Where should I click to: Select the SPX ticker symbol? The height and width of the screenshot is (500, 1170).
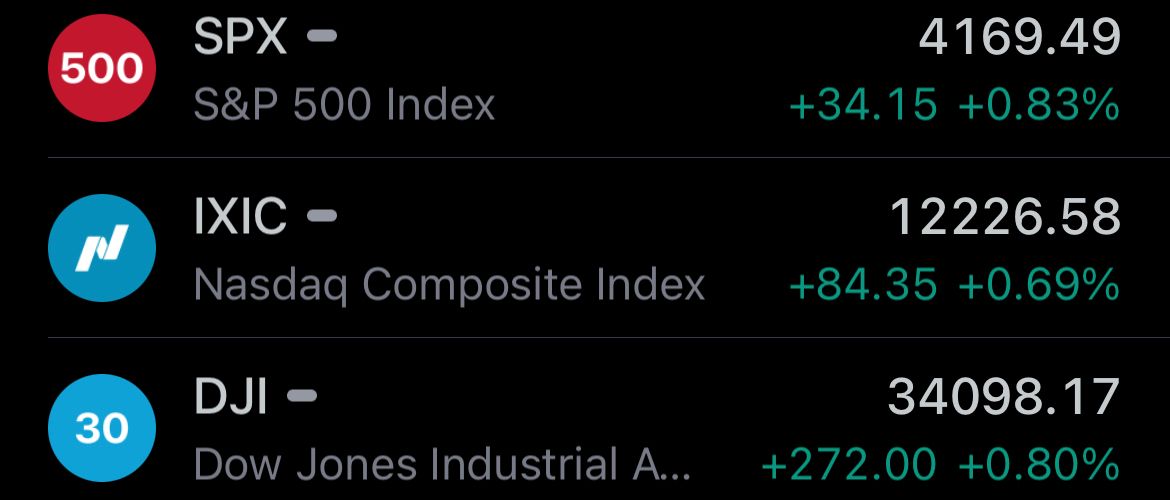(x=240, y=37)
